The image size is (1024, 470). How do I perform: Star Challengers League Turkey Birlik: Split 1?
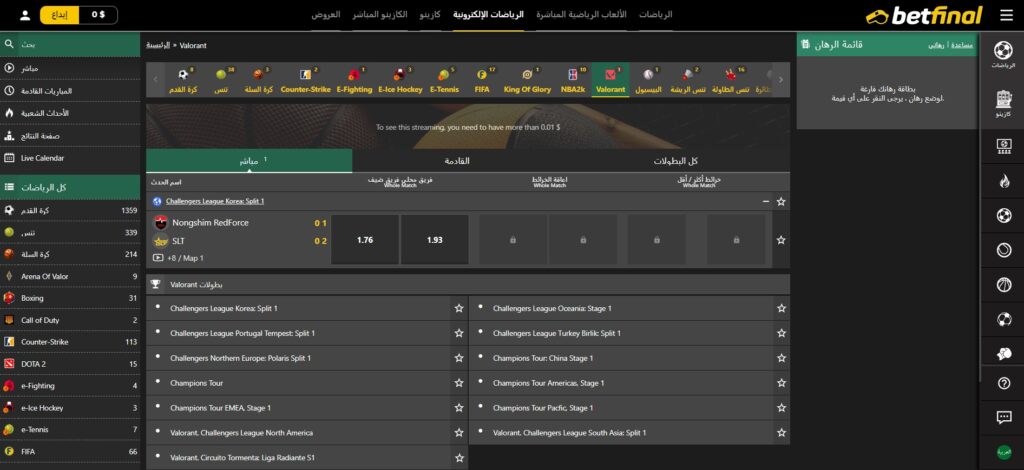pos(781,333)
